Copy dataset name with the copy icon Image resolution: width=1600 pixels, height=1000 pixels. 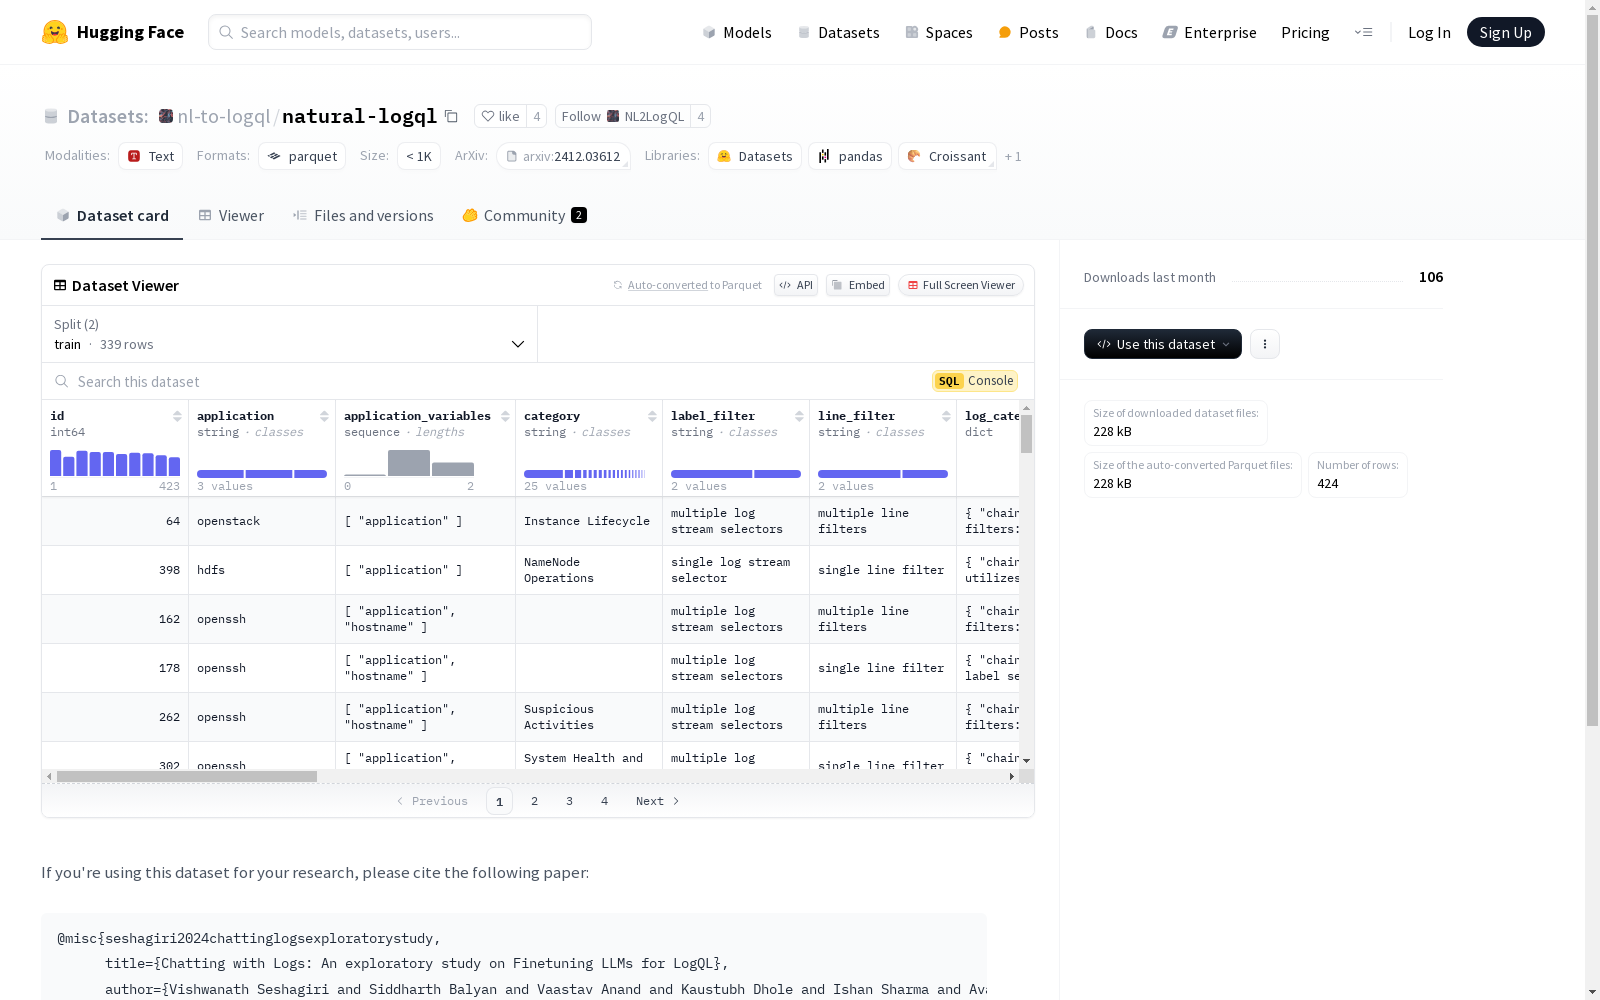coord(451,116)
